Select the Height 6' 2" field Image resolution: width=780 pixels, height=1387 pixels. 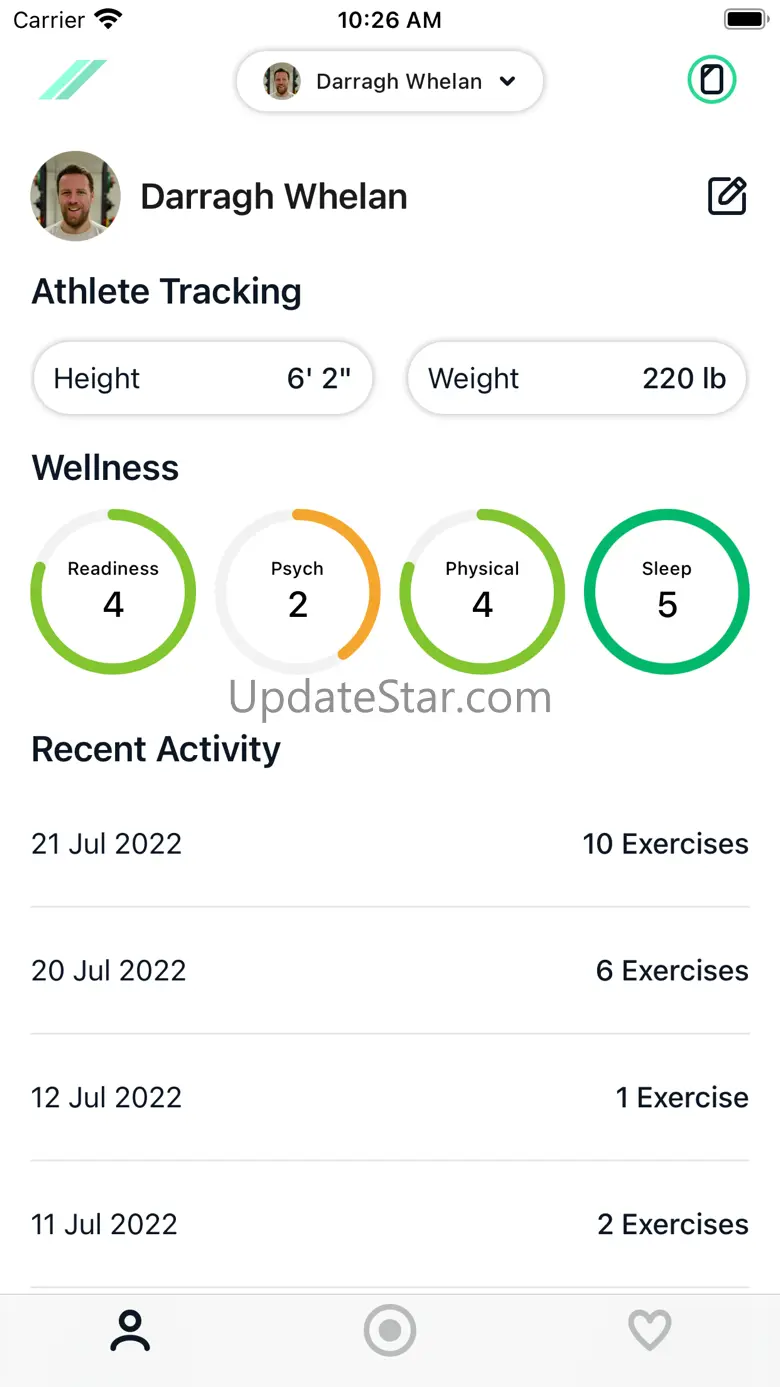pyautogui.click(x=203, y=378)
